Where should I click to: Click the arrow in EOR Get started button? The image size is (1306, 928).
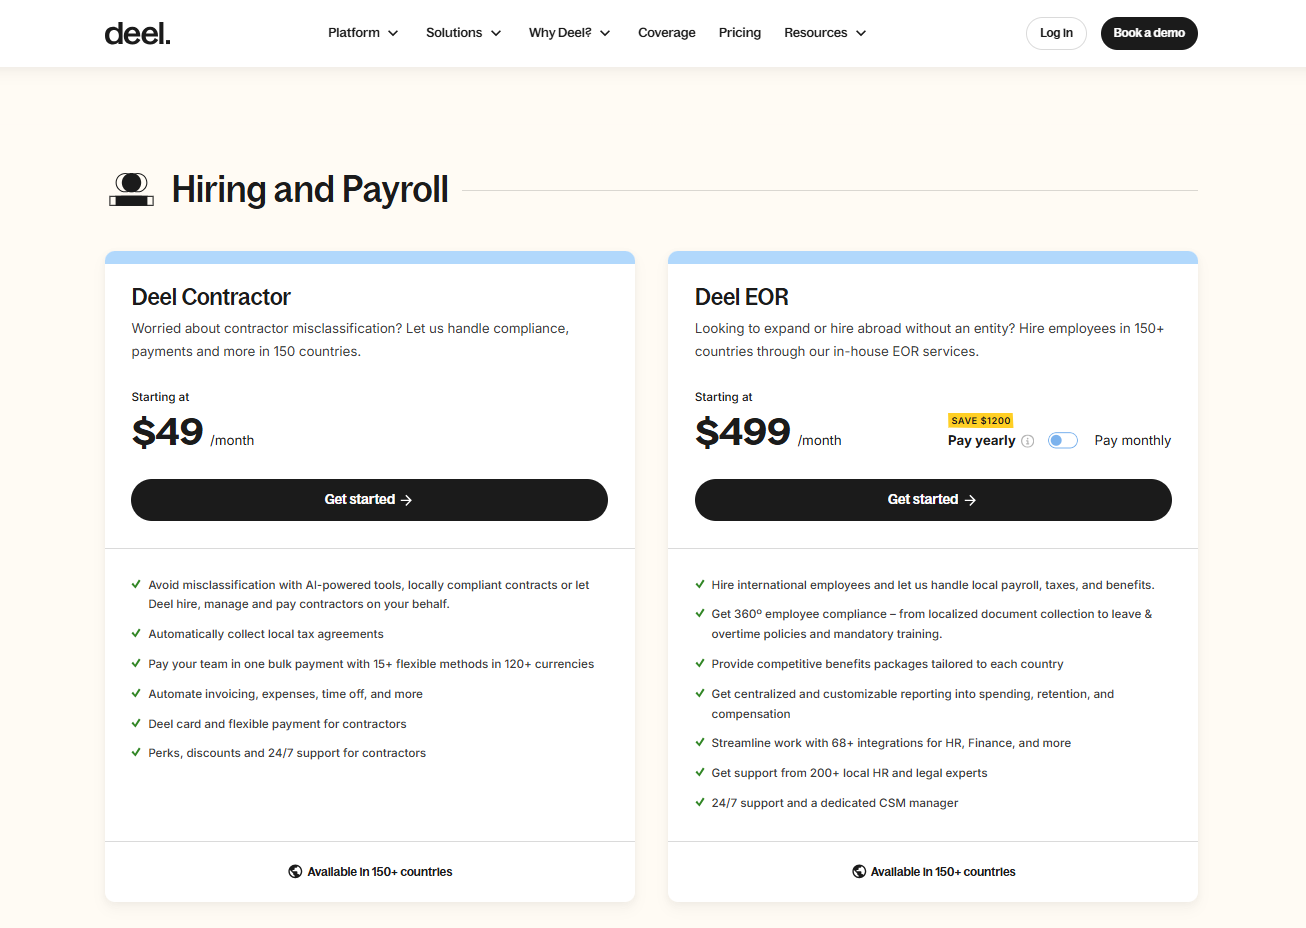click(x=970, y=500)
